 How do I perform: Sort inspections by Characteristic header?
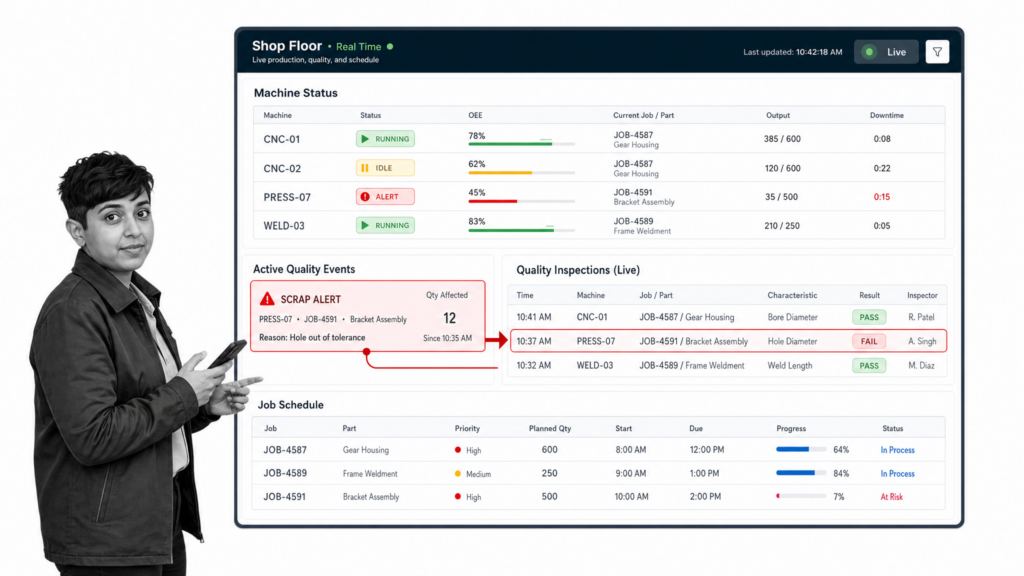coord(792,295)
